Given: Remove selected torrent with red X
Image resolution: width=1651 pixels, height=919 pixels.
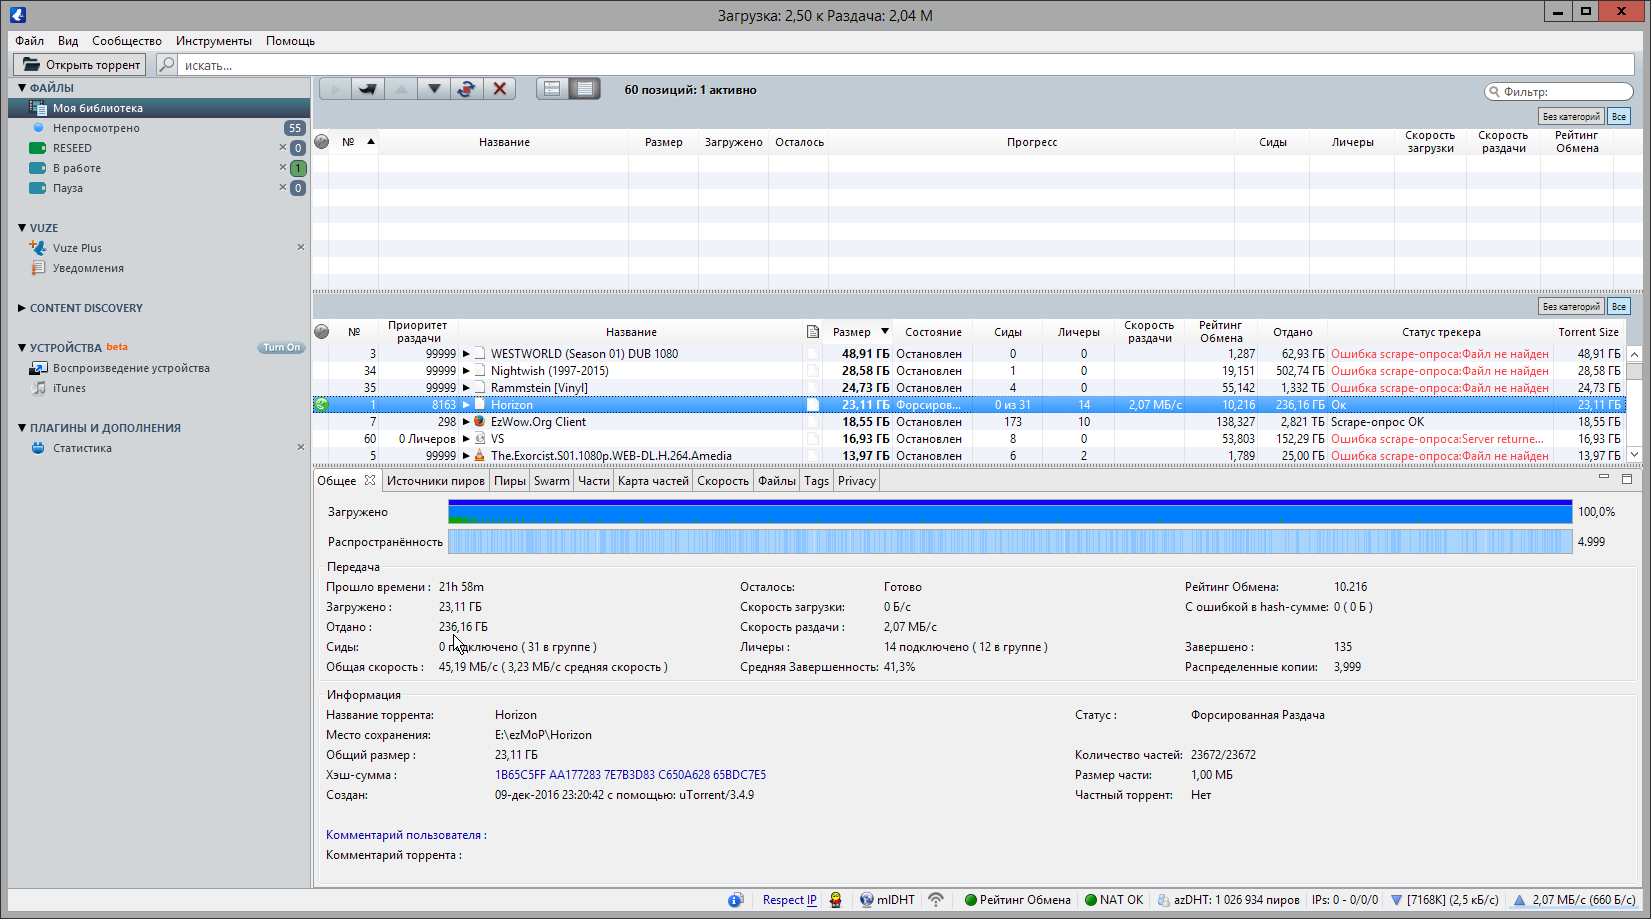Looking at the screenshot, I should click(x=500, y=89).
